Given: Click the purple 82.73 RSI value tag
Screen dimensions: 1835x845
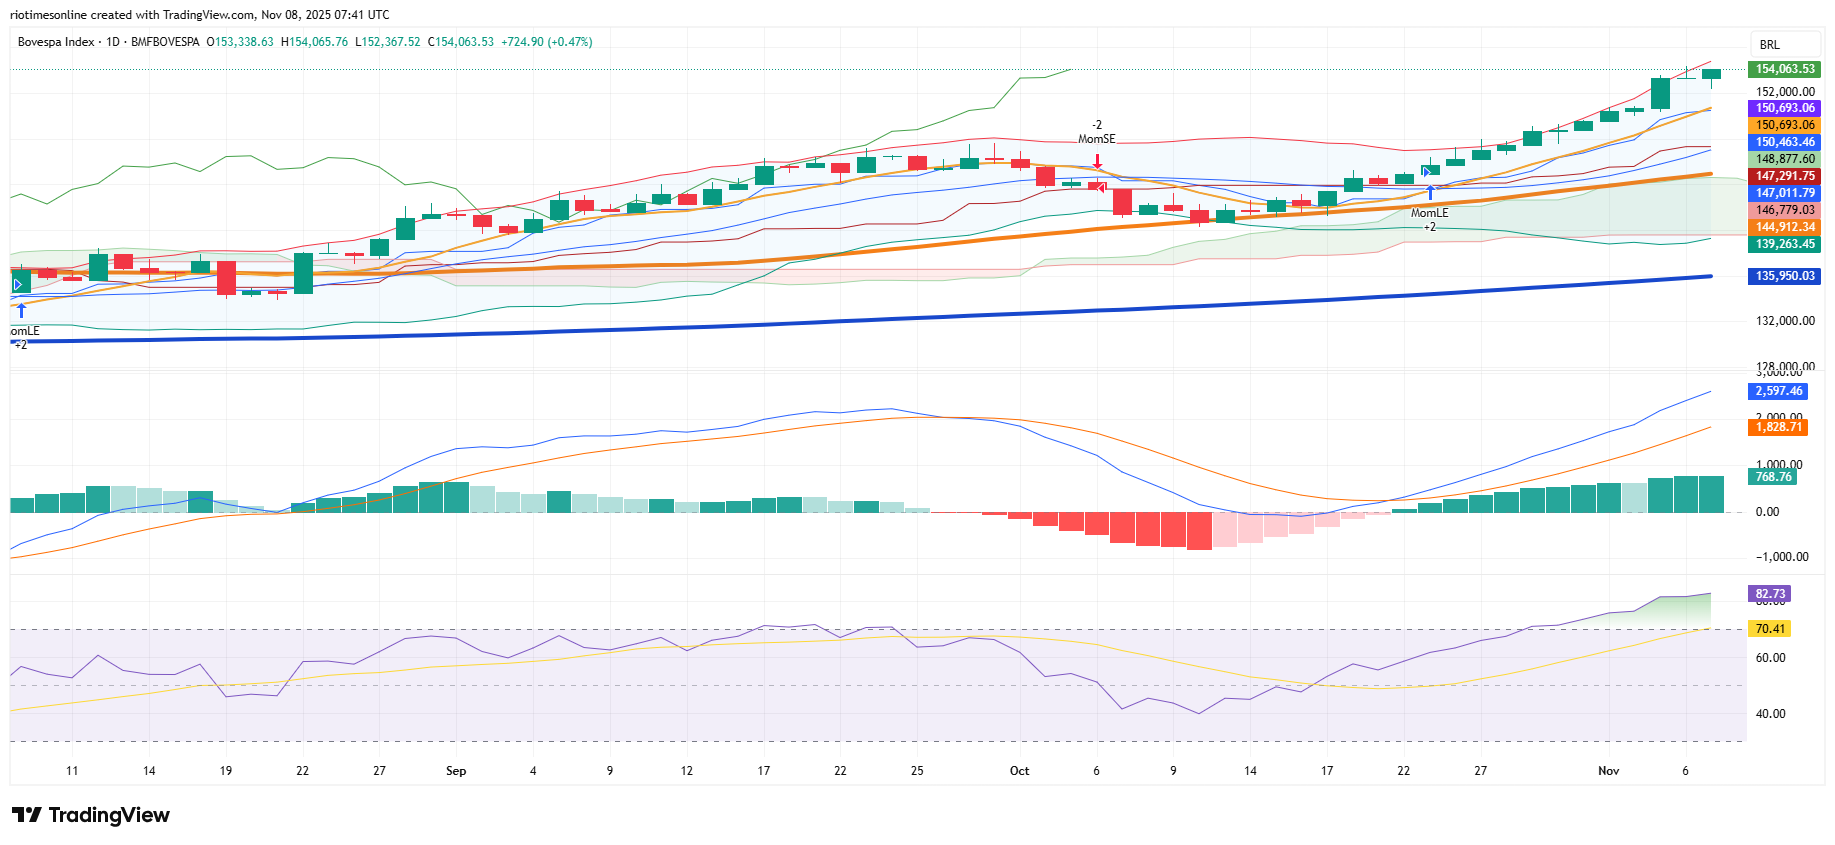Looking at the screenshot, I should coord(1769,594).
